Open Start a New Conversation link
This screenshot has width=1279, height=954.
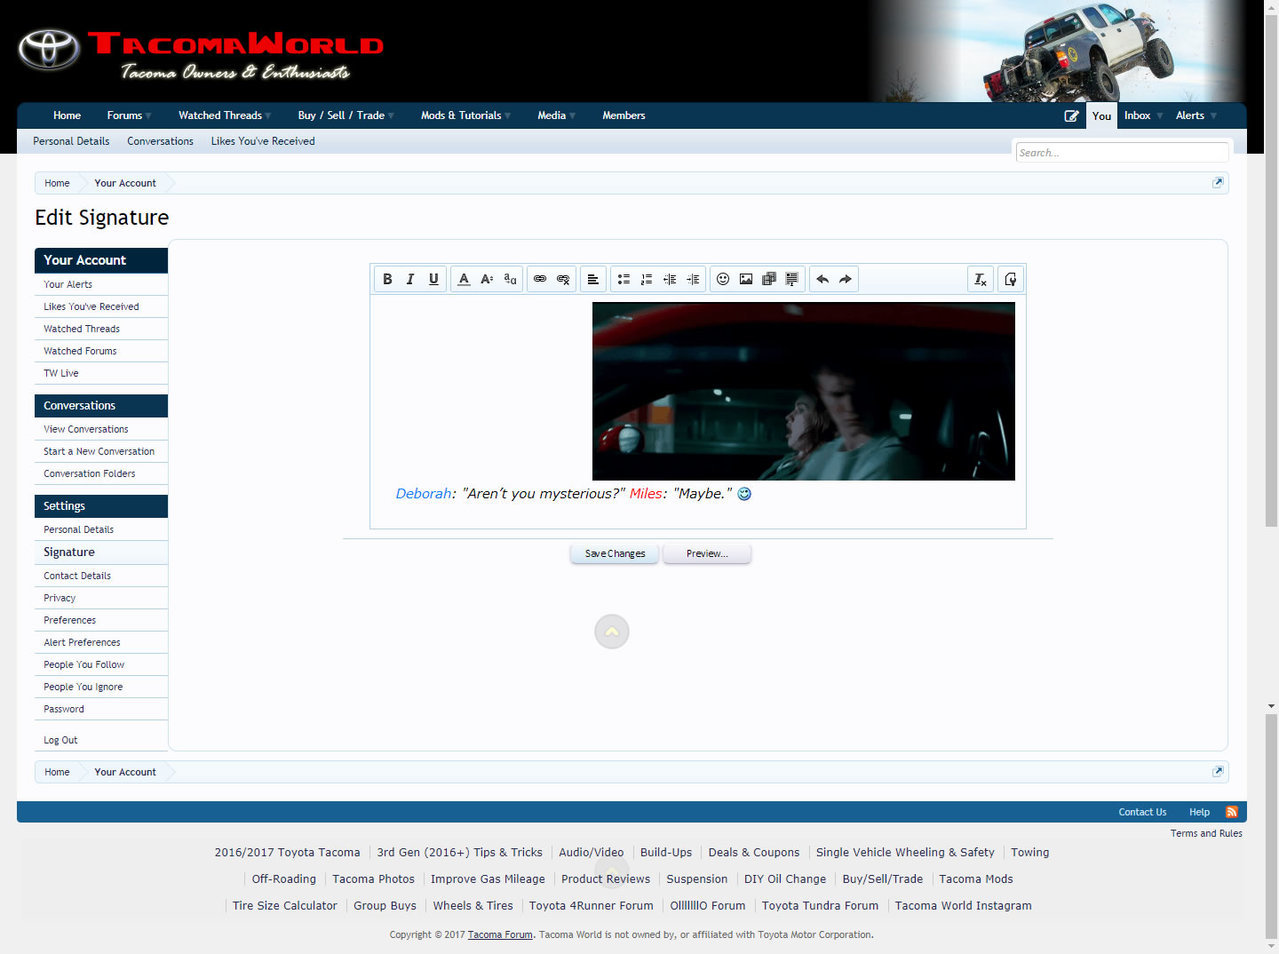tap(101, 451)
